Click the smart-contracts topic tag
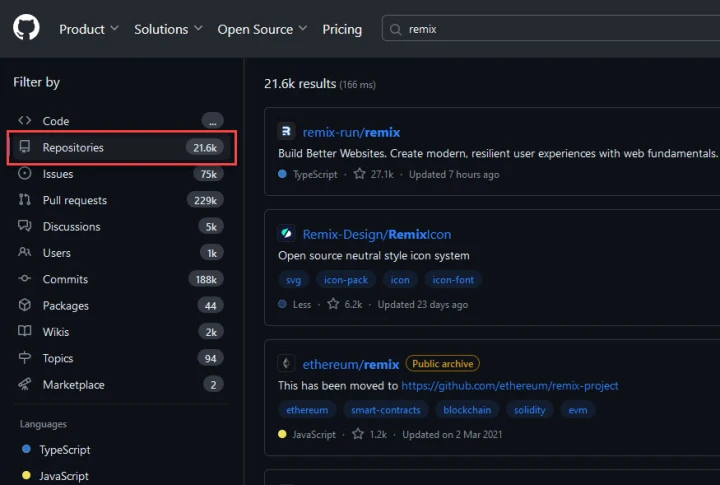Screen dimensions: 720x485 [386, 410]
